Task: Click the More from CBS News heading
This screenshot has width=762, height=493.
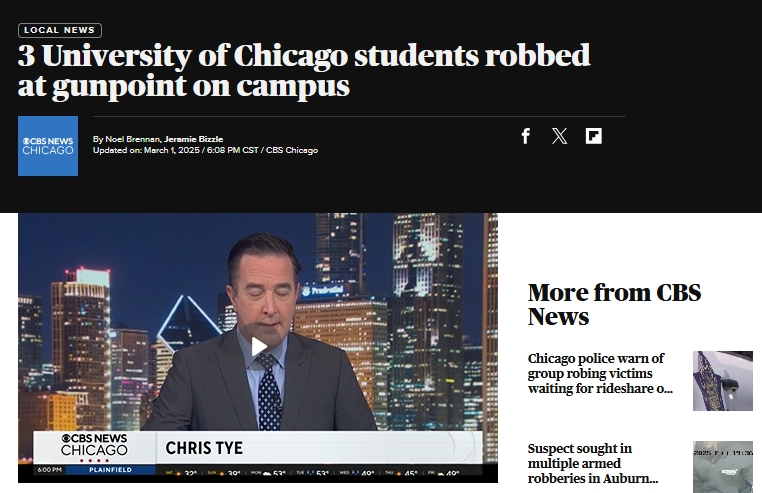Action: 614,304
